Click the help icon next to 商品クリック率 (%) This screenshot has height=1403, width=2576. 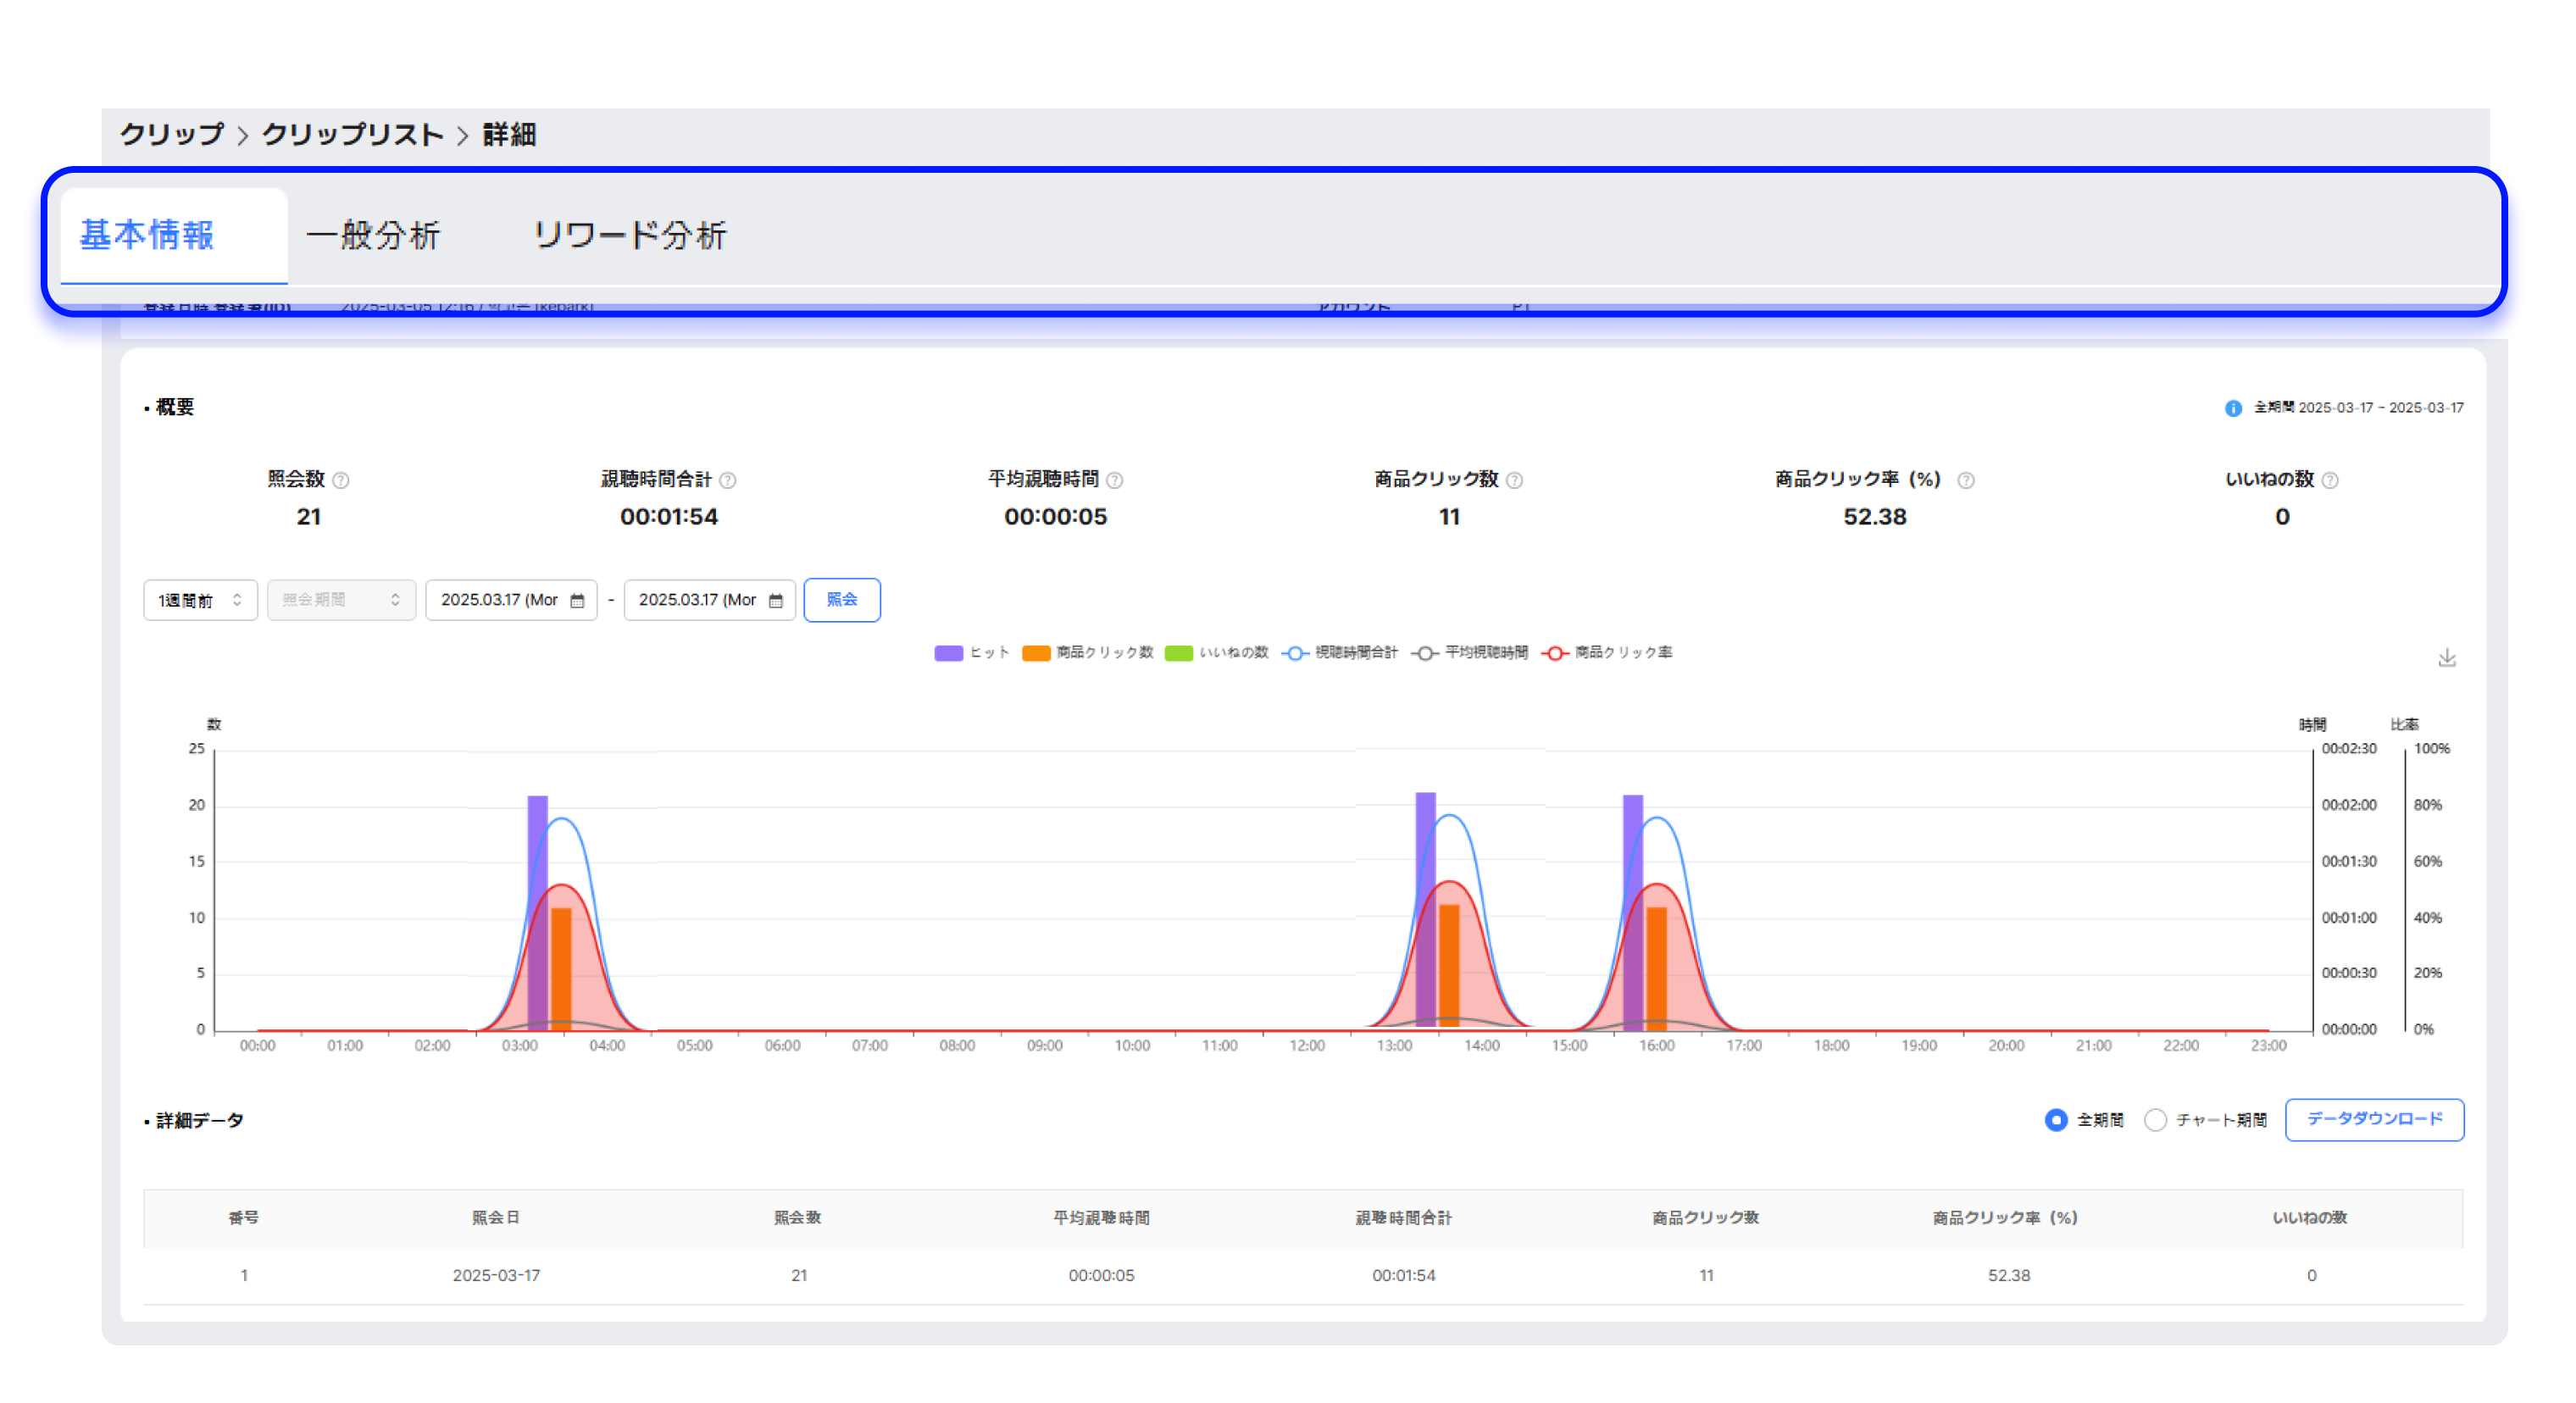[1966, 480]
